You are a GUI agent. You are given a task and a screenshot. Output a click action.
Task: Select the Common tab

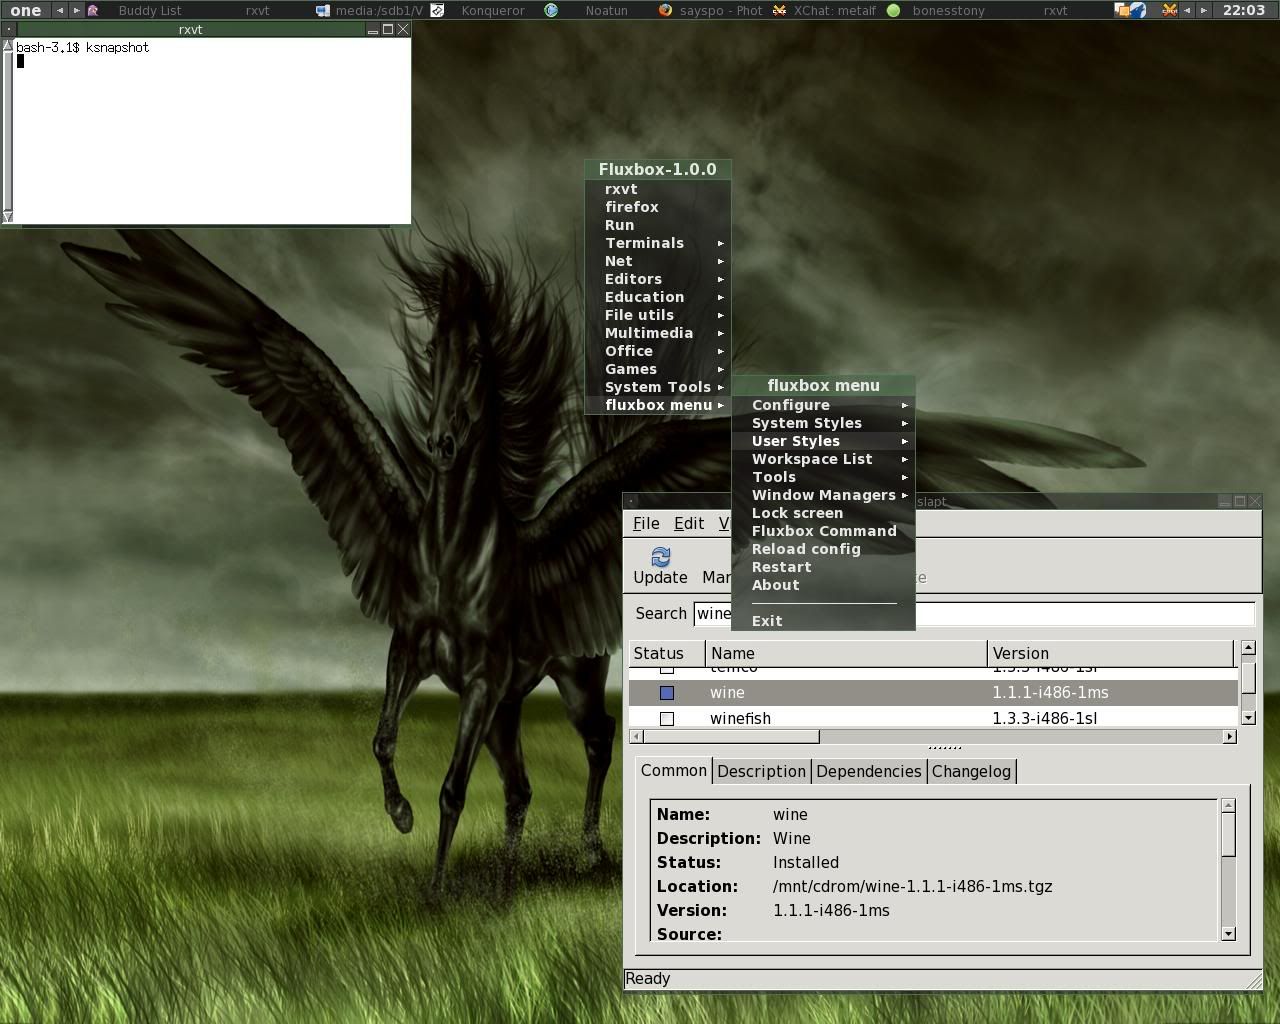tap(674, 770)
